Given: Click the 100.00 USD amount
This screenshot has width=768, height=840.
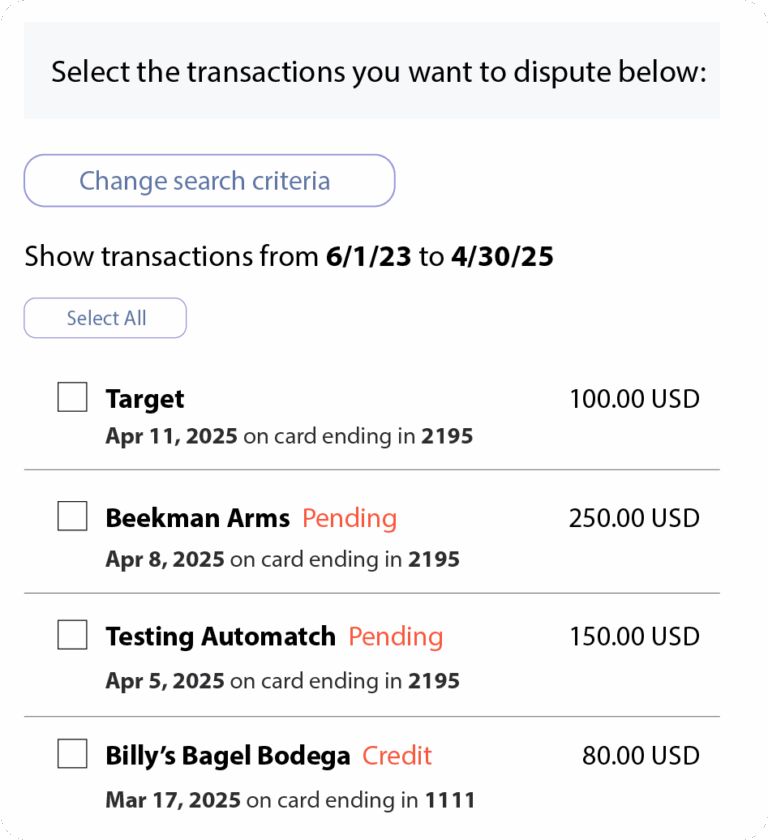Looking at the screenshot, I should [635, 399].
